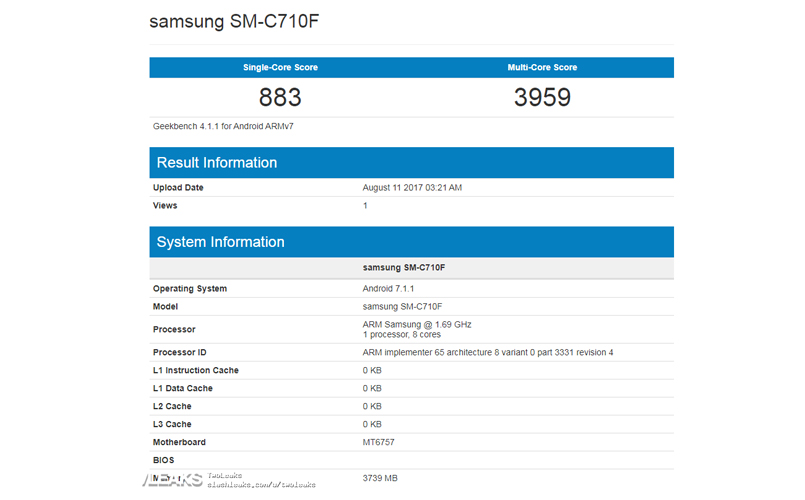Click the Motherboard label
Image resolution: width=805 pixels, height=500 pixels.
coord(179,442)
